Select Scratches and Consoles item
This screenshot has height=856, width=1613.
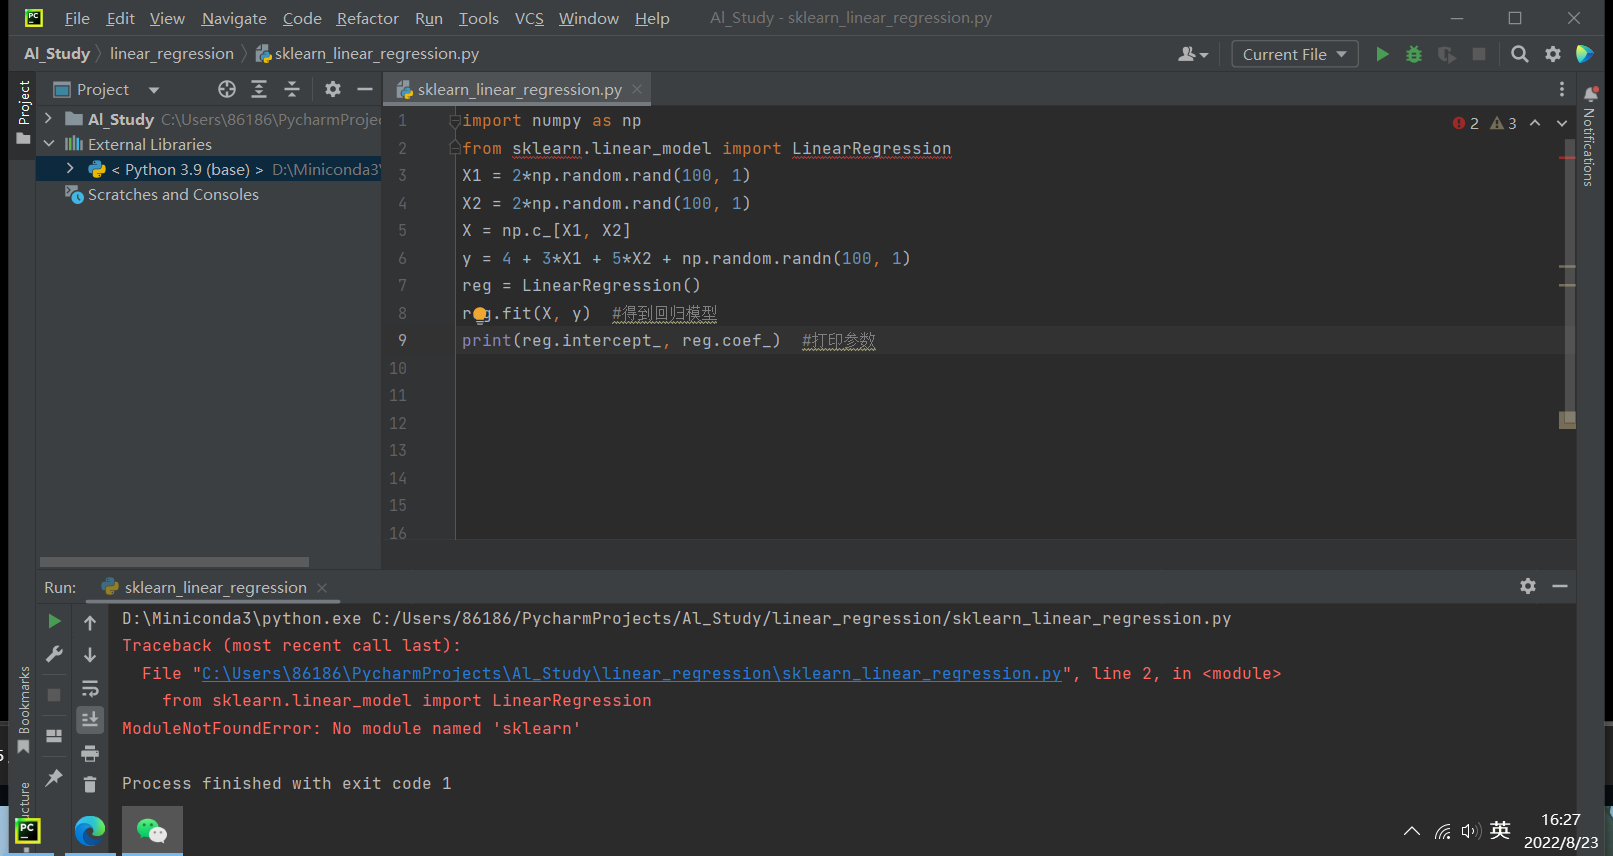pos(173,194)
